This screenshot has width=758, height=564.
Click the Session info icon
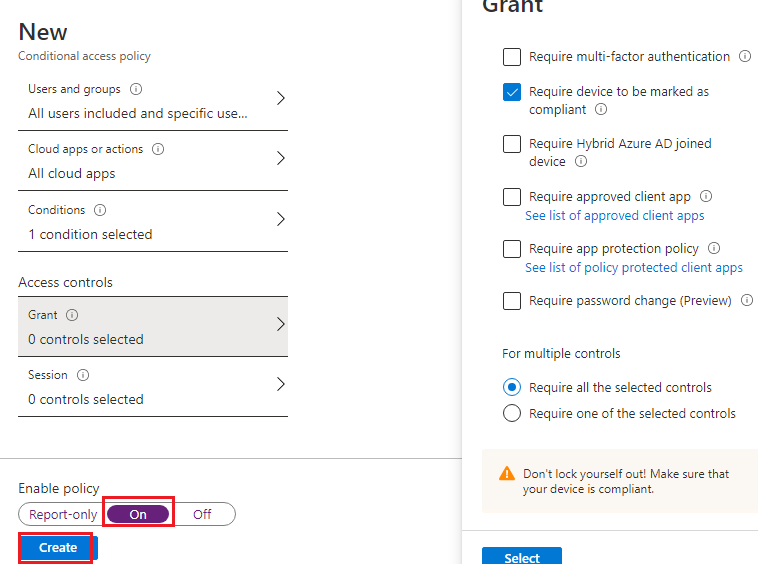pyautogui.click(x=83, y=375)
